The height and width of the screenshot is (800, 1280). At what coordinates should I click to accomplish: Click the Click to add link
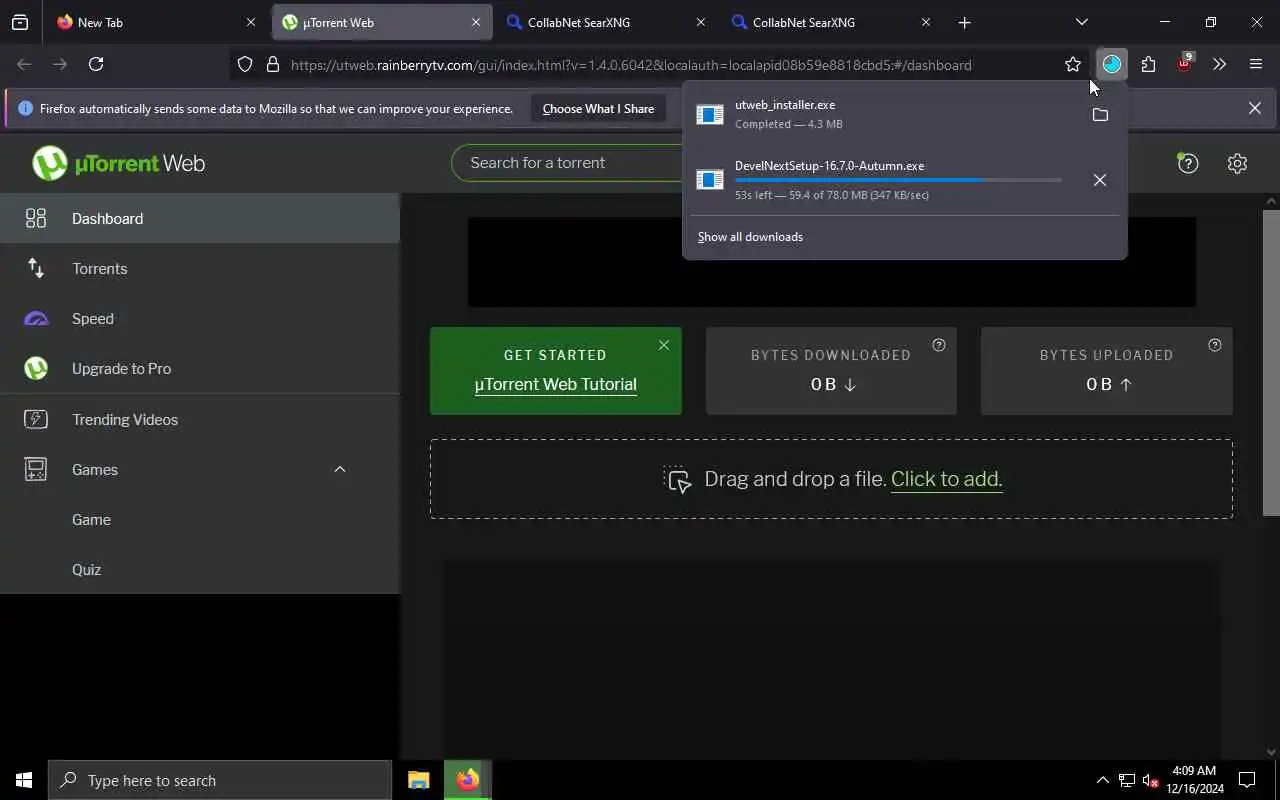946,479
